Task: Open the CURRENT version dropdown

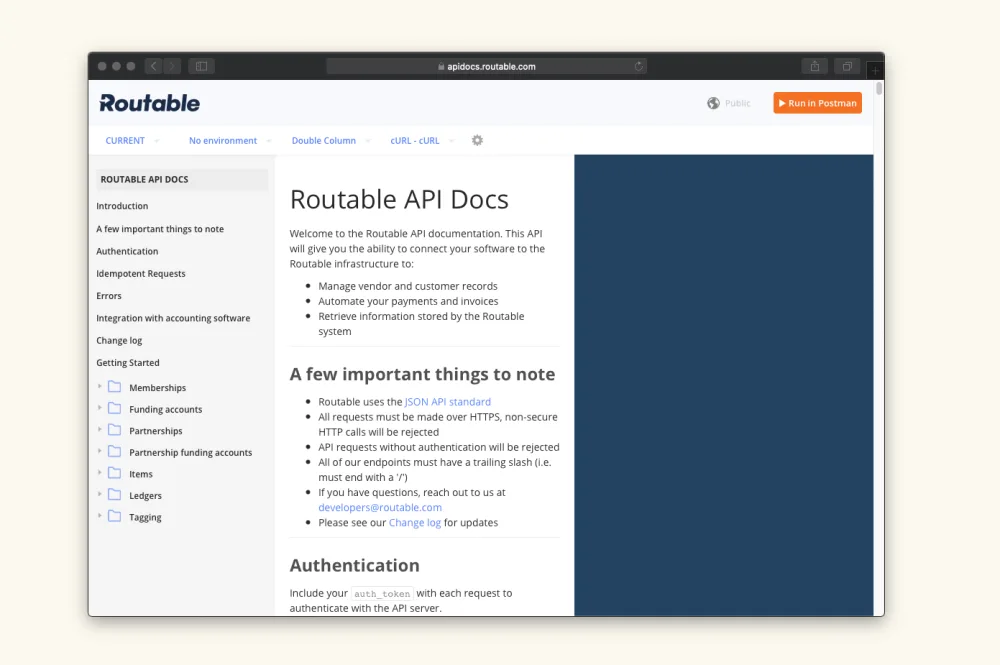Action: [132, 140]
